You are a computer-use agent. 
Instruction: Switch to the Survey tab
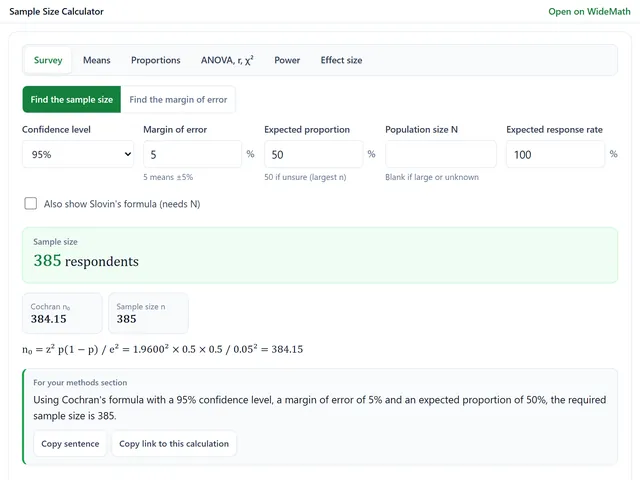coord(48,60)
